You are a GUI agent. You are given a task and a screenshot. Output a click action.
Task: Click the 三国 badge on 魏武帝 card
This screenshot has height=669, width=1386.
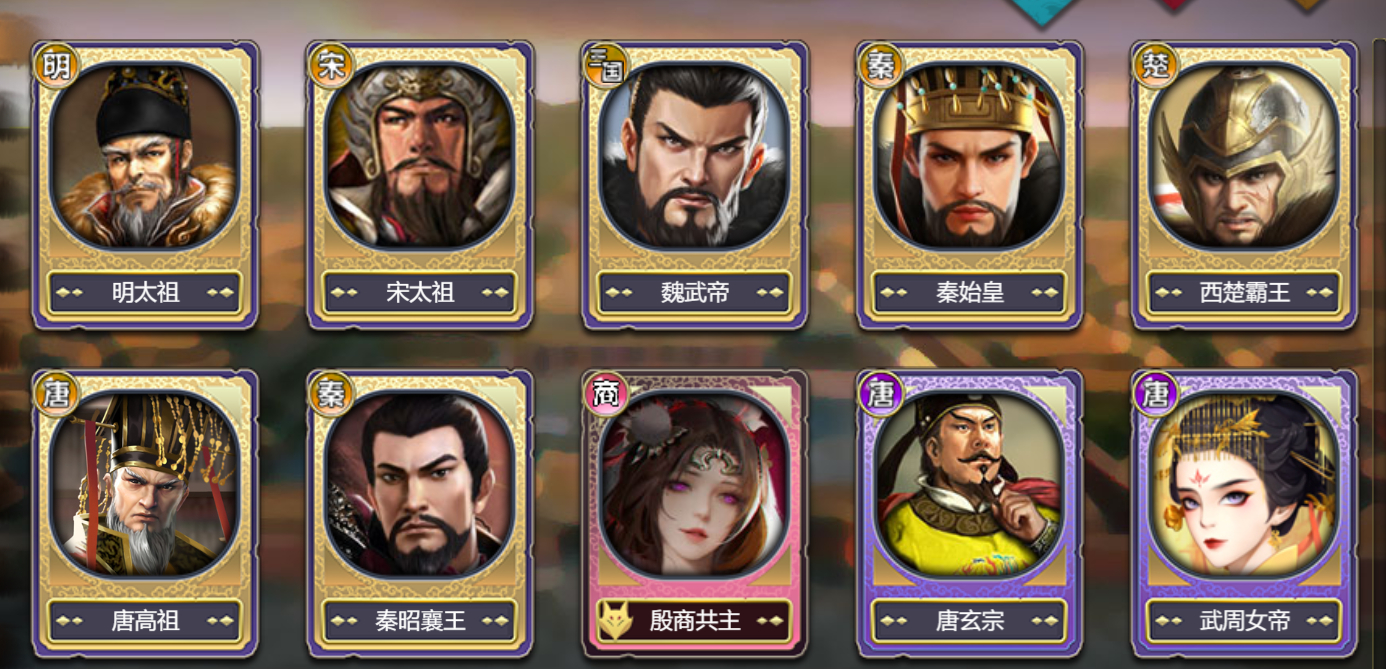click(x=605, y=66)
